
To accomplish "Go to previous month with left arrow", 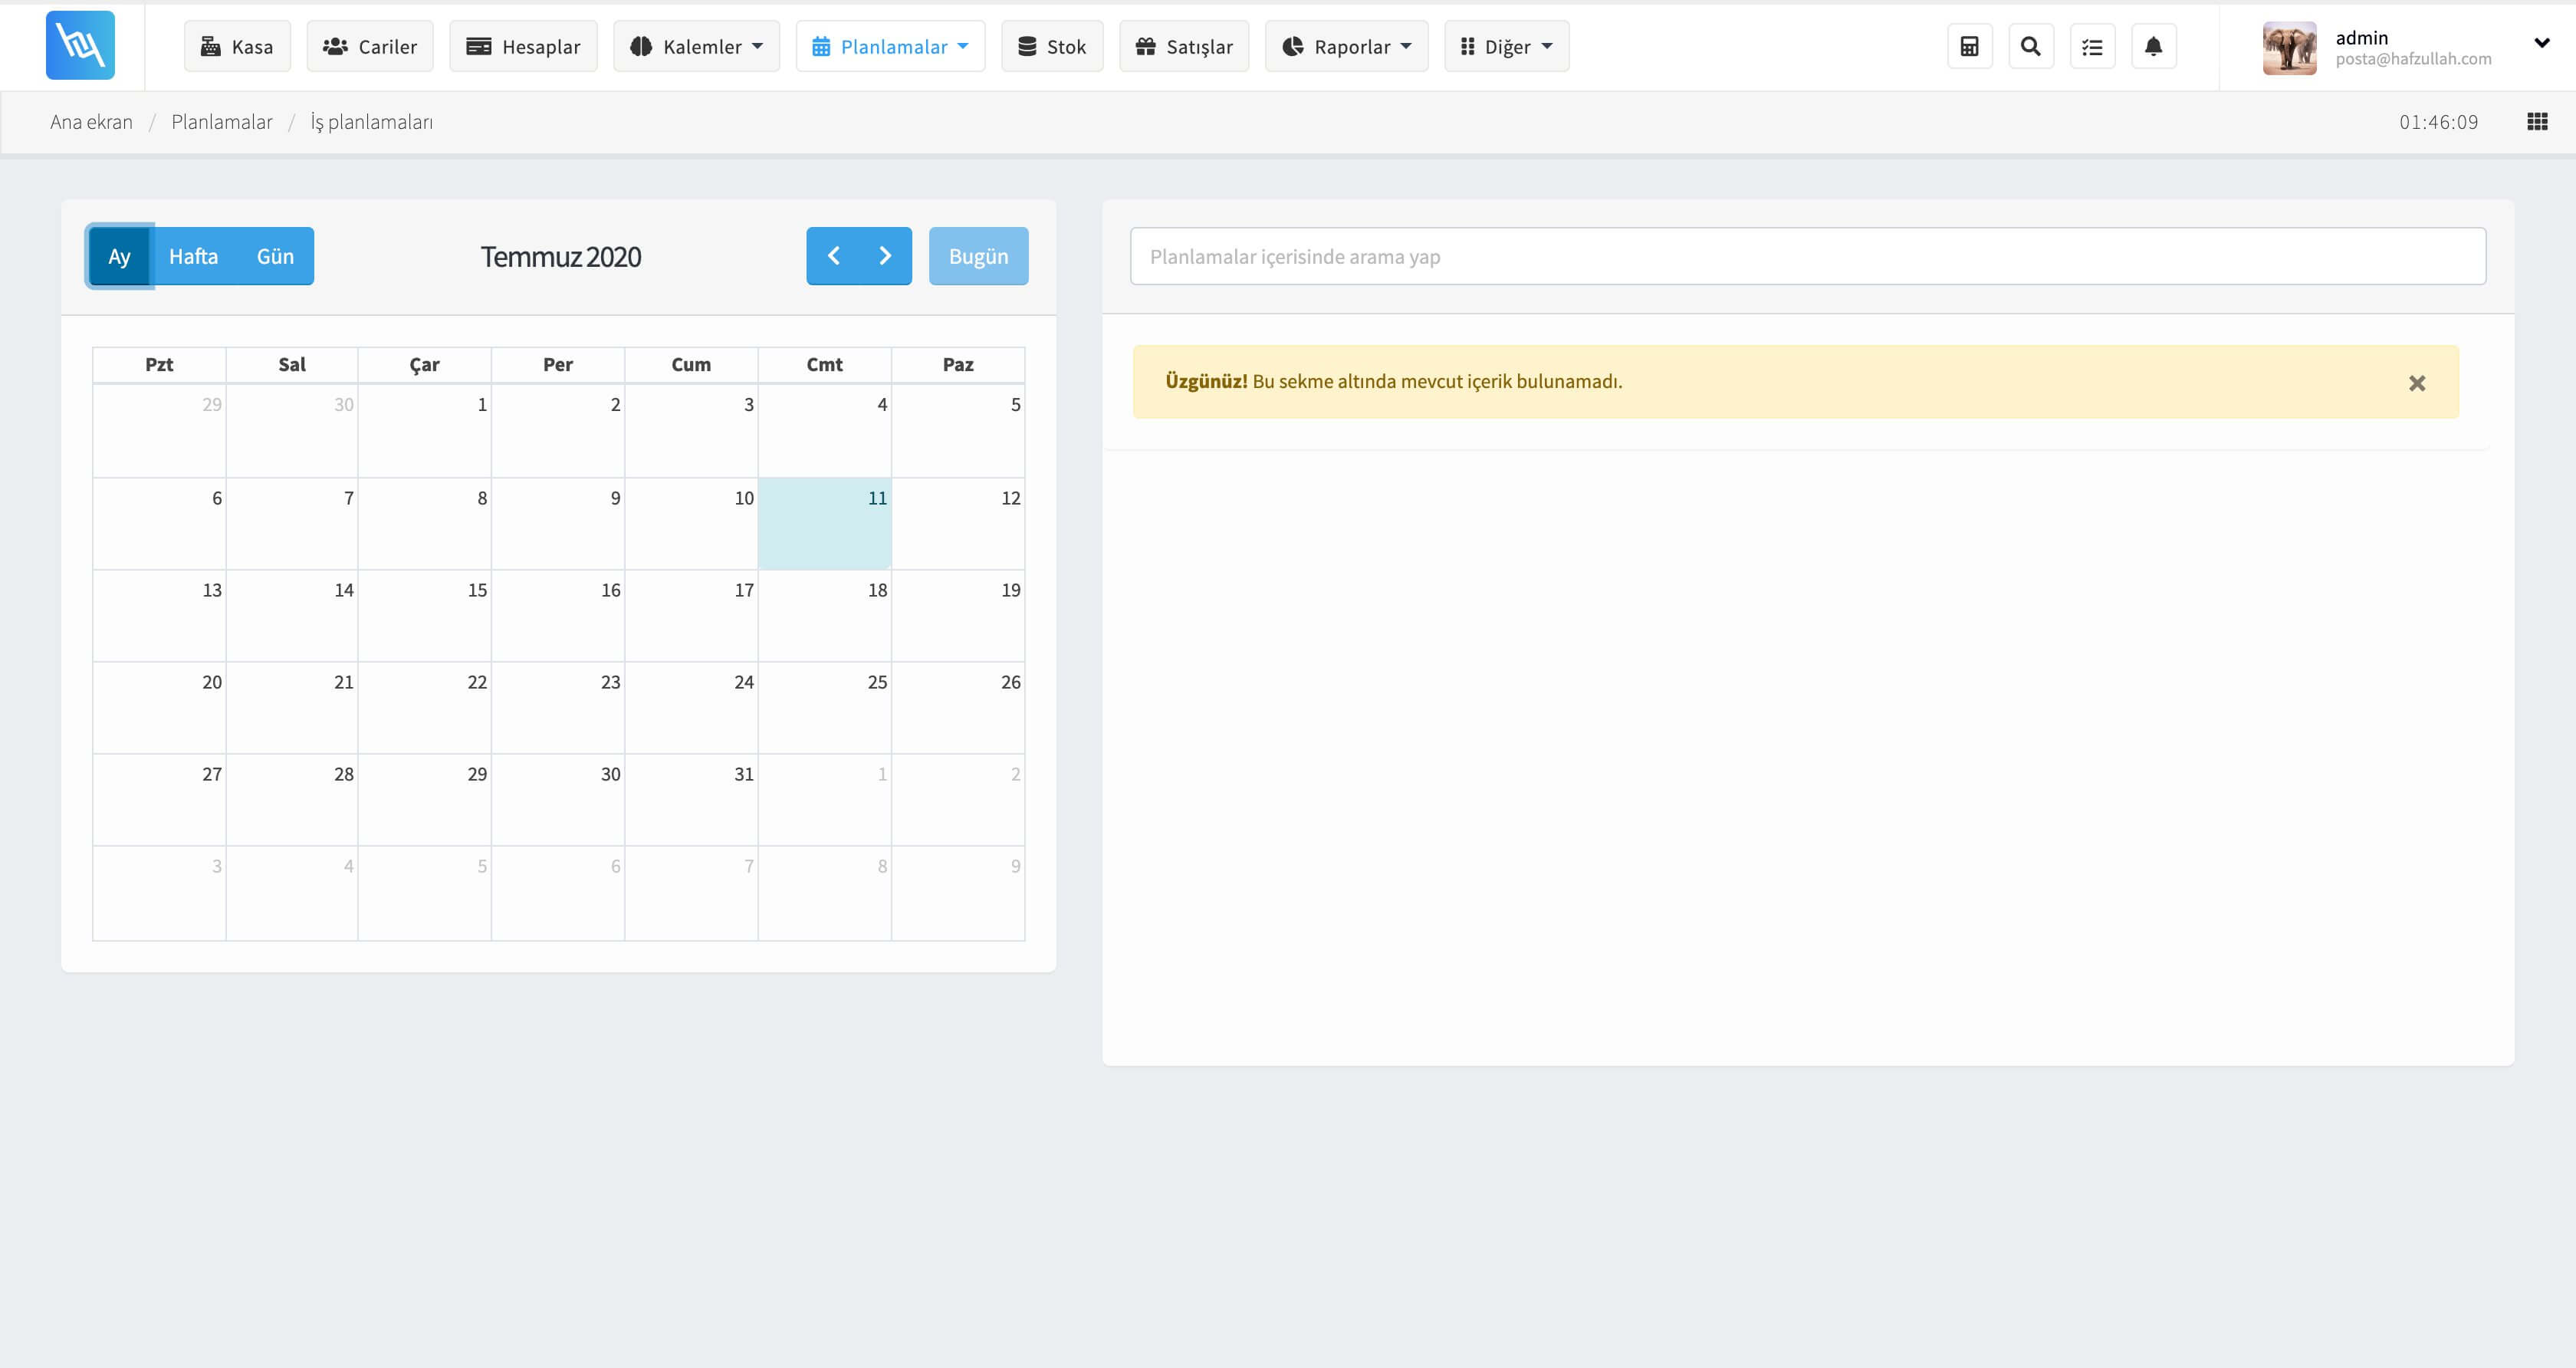I will 833,256.
